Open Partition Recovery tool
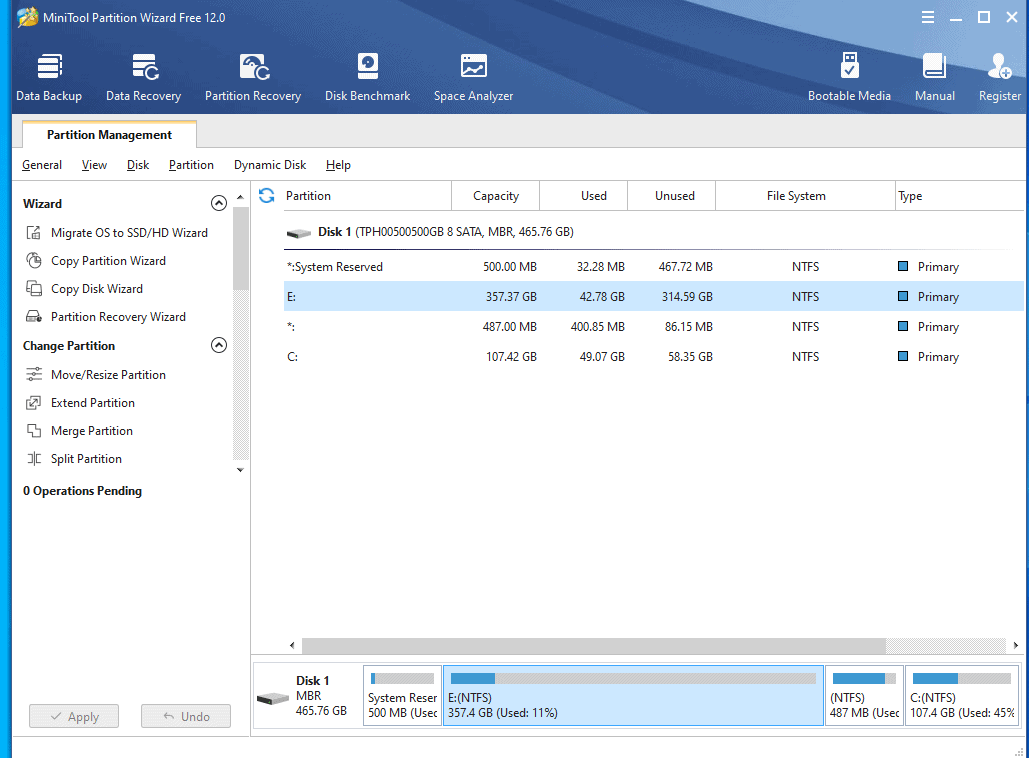The height and width of the screenshot is (758, 1029). pos(252,77)
